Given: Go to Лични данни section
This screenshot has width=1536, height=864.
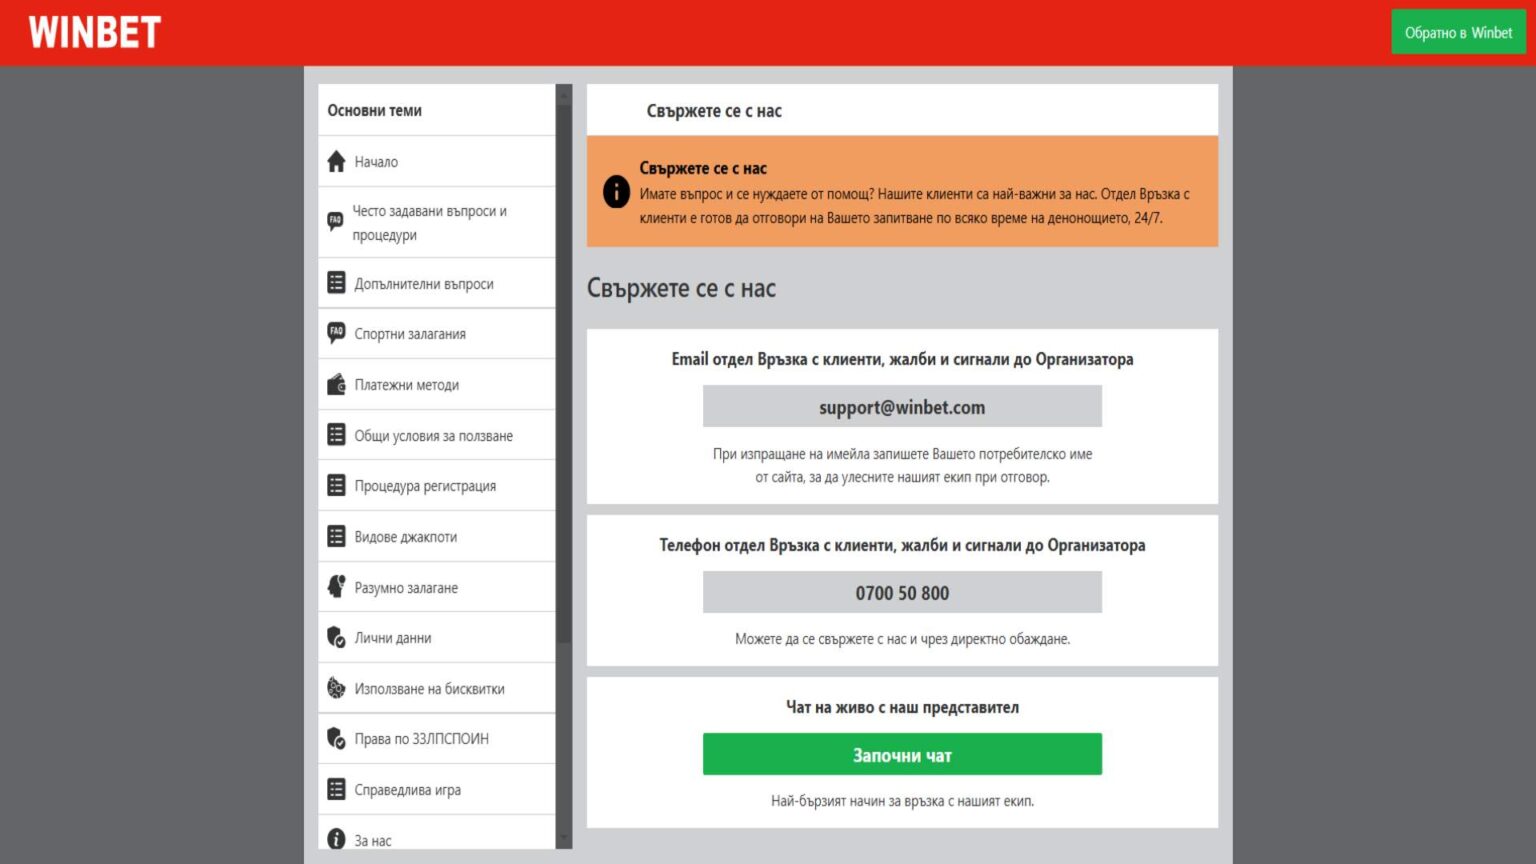Looking at the screenshot, I should 436,637.
